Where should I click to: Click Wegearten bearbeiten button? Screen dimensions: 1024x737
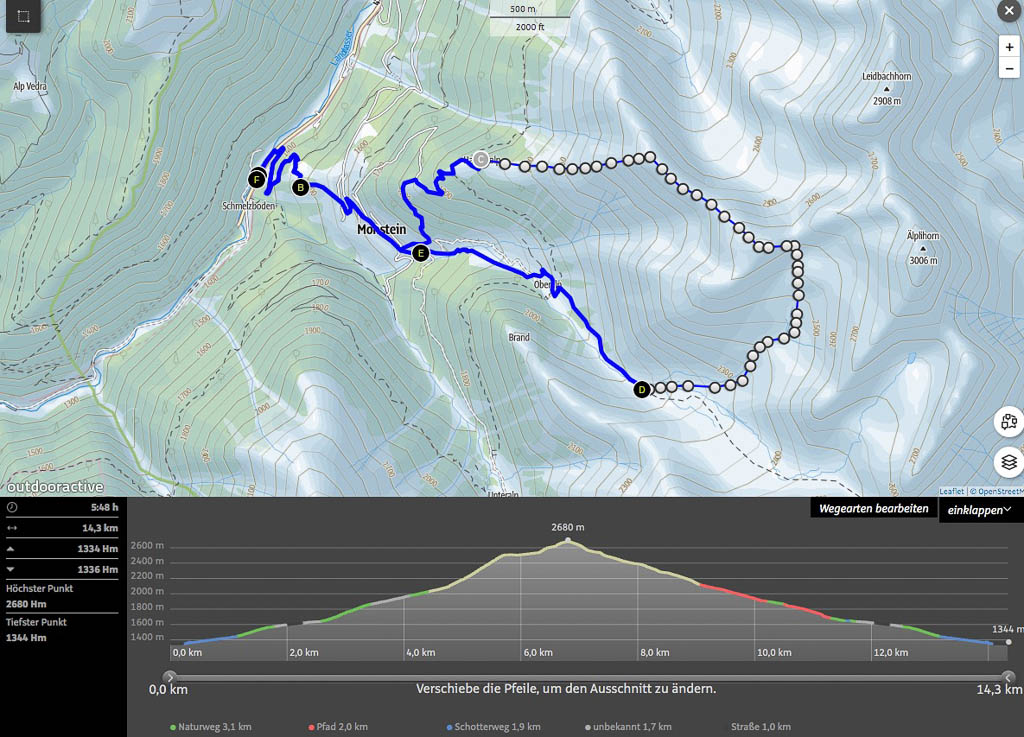click(874, 509)
